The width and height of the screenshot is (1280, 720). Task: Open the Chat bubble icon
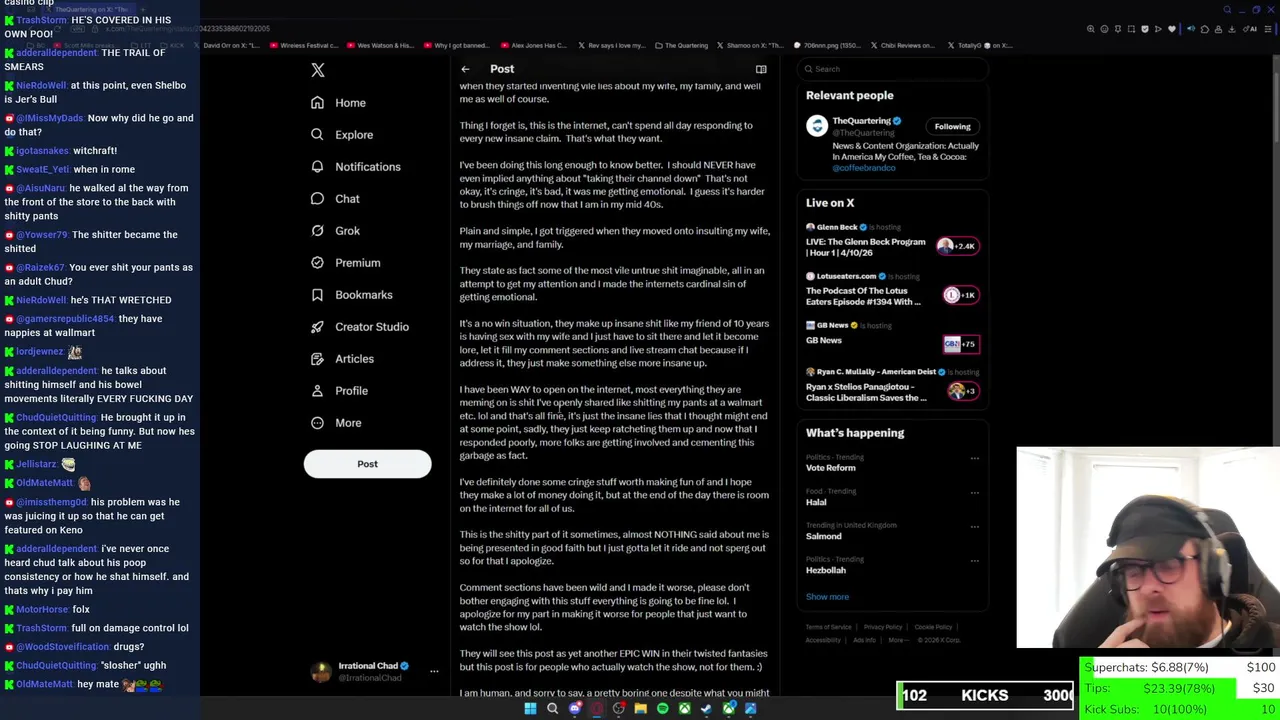point(317,199)
